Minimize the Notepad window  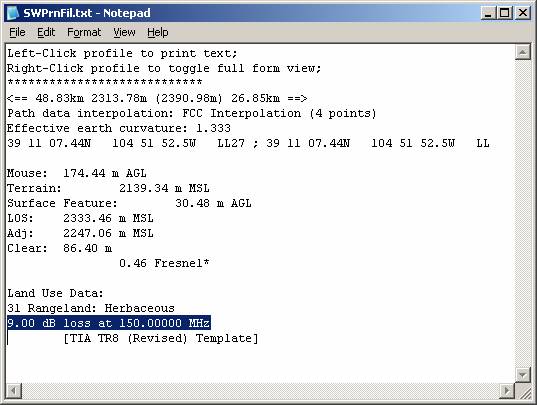click(x=488, y=13)
